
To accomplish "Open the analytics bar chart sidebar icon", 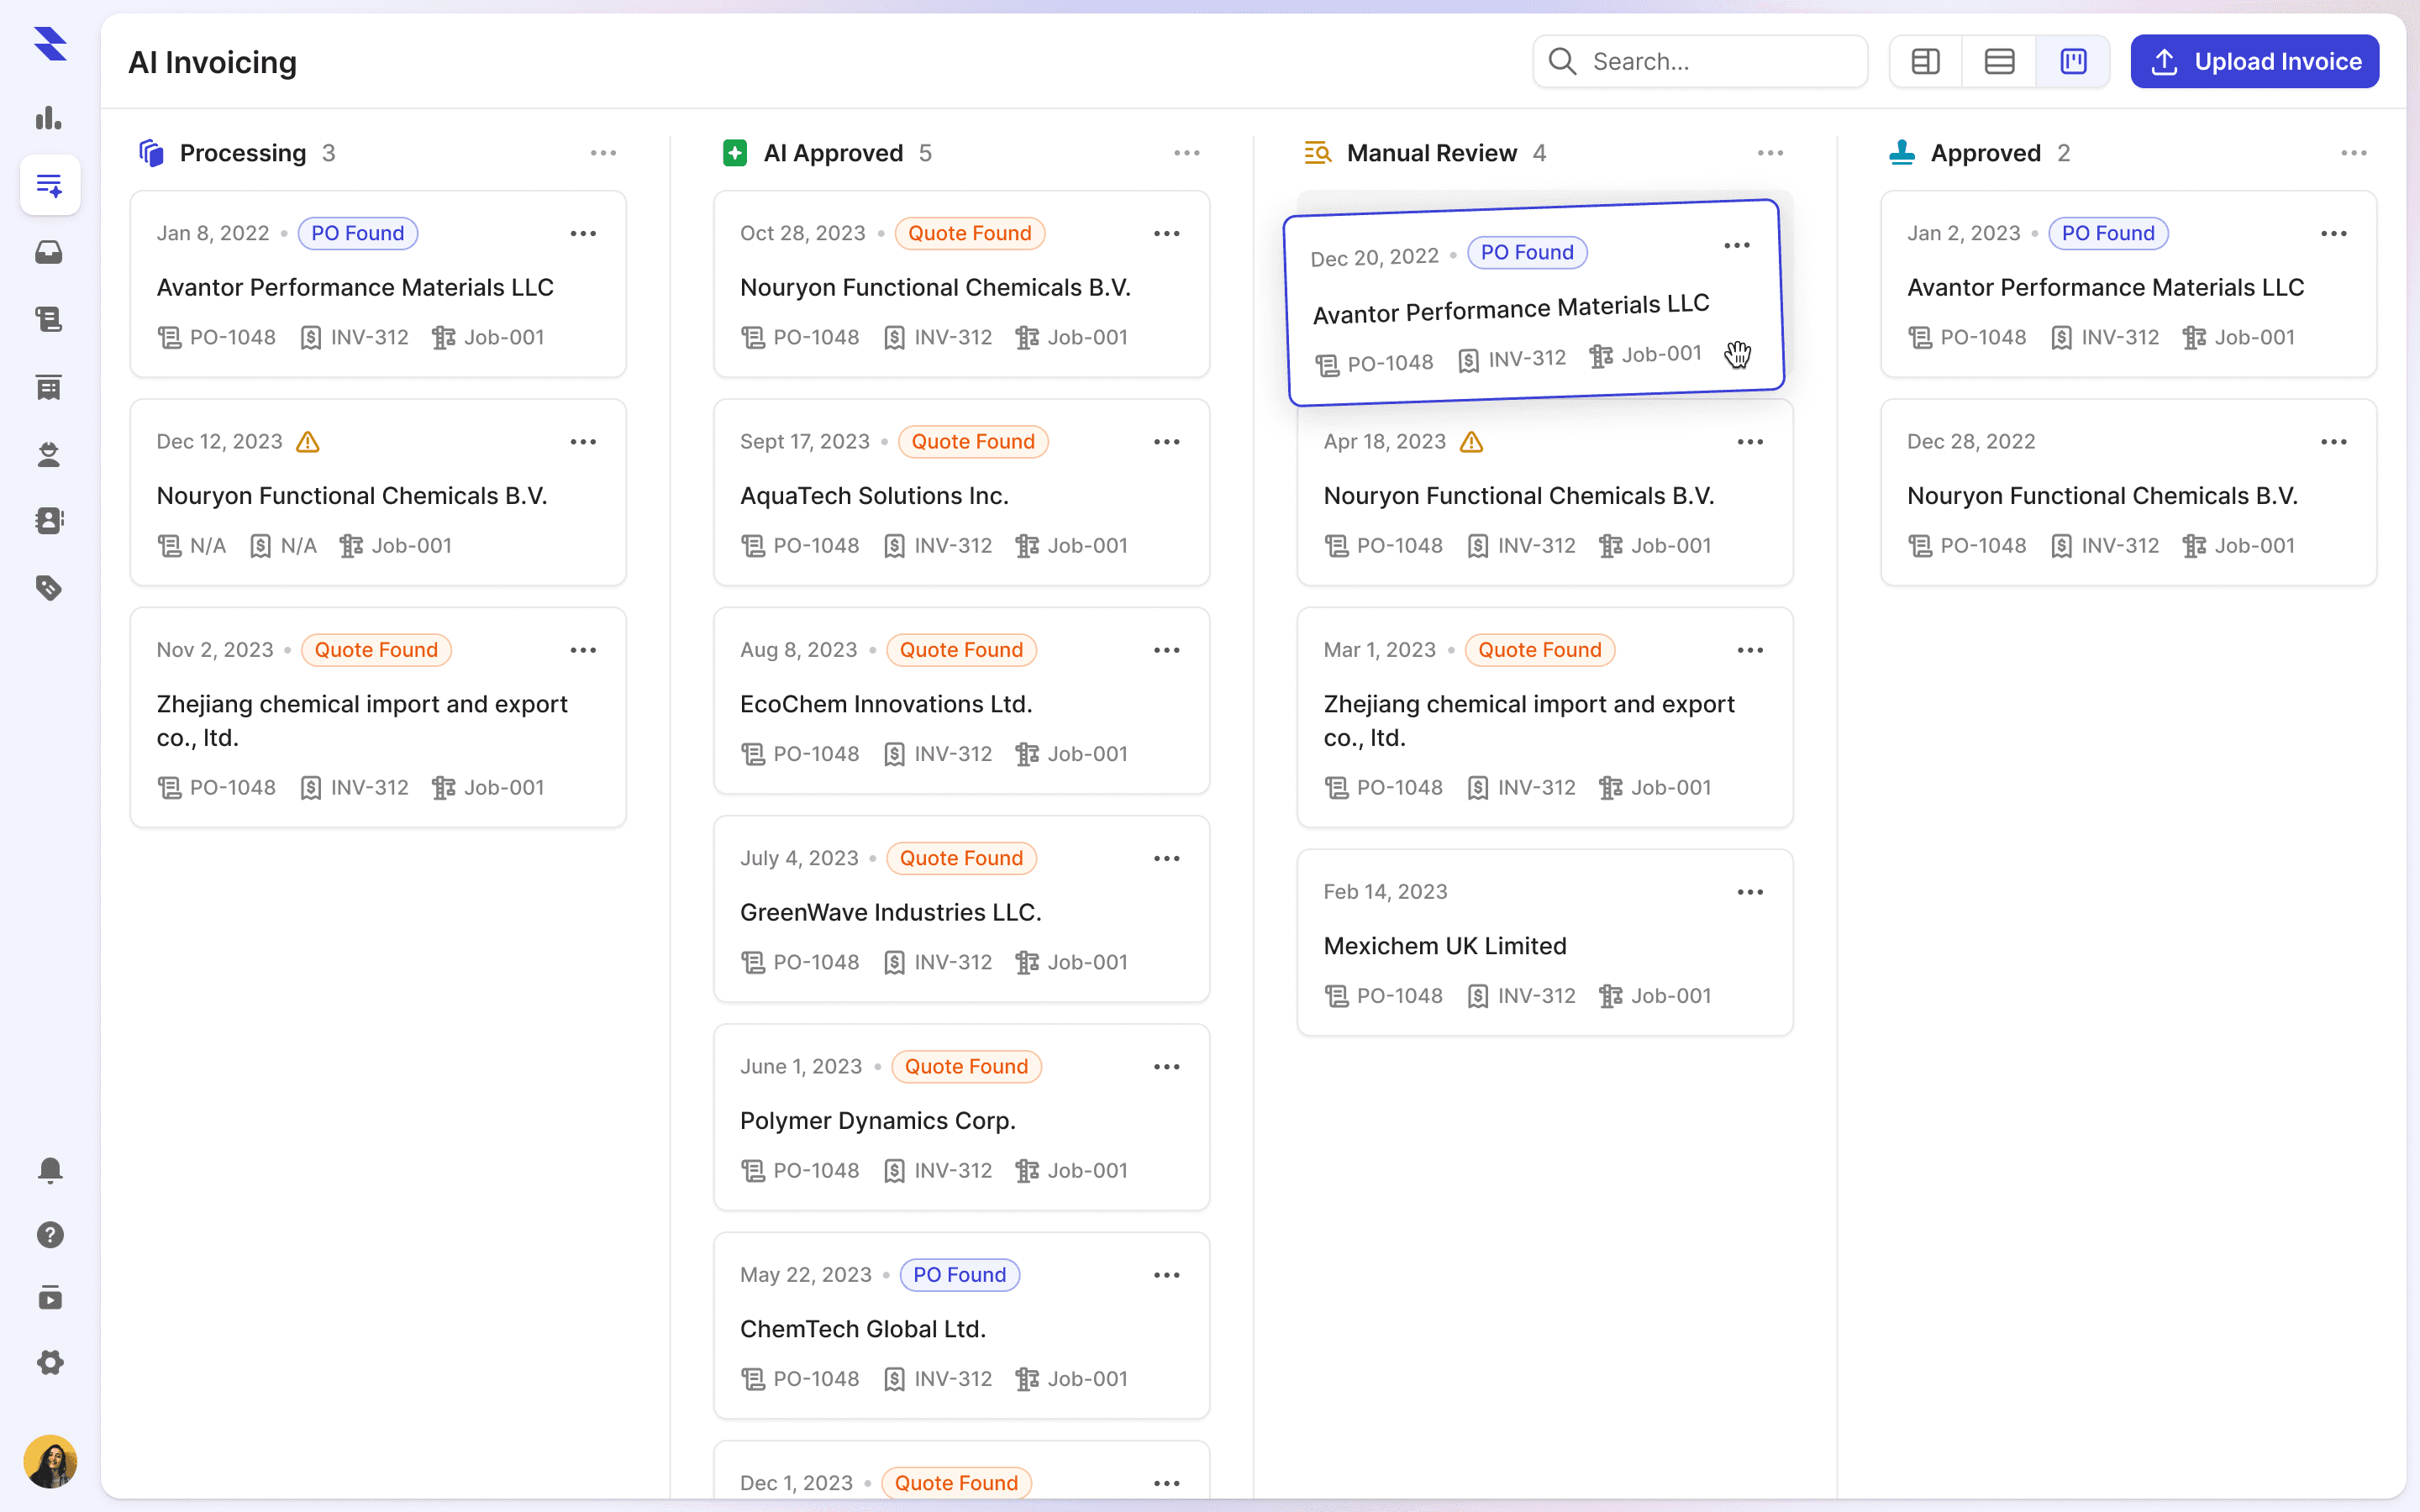I will [x=49, y=118].
